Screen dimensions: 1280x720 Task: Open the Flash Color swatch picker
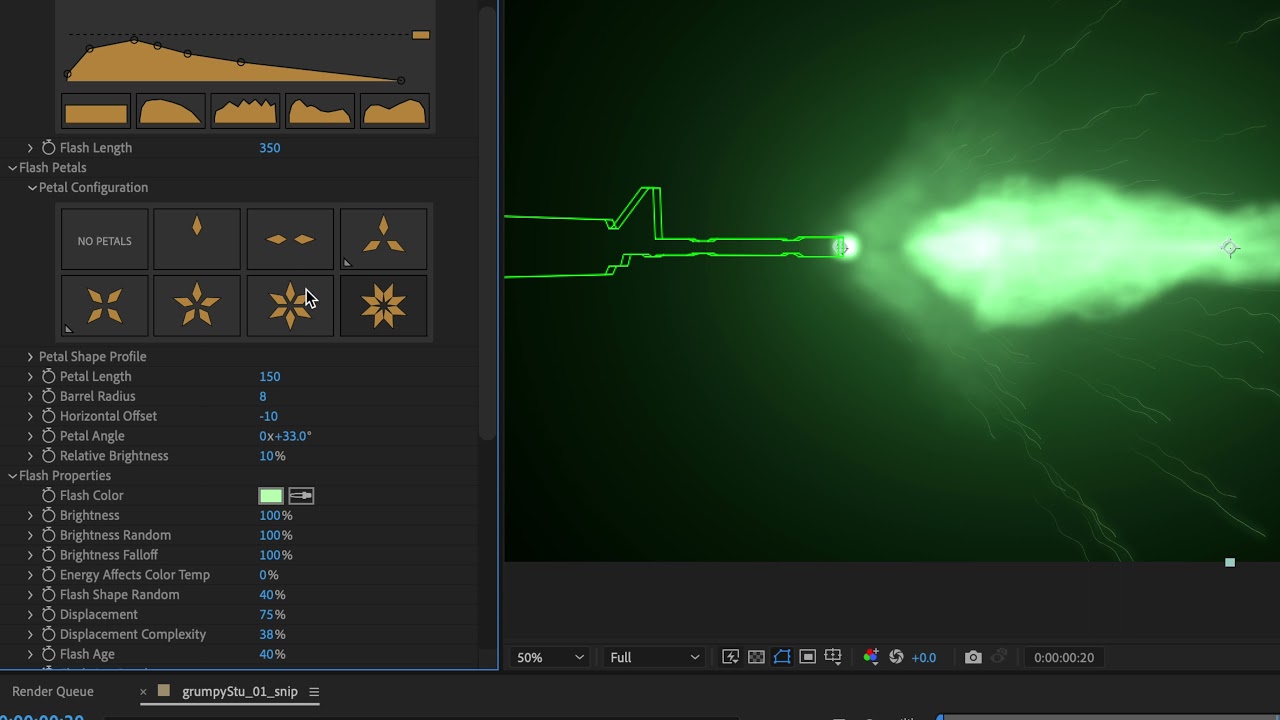271,496
